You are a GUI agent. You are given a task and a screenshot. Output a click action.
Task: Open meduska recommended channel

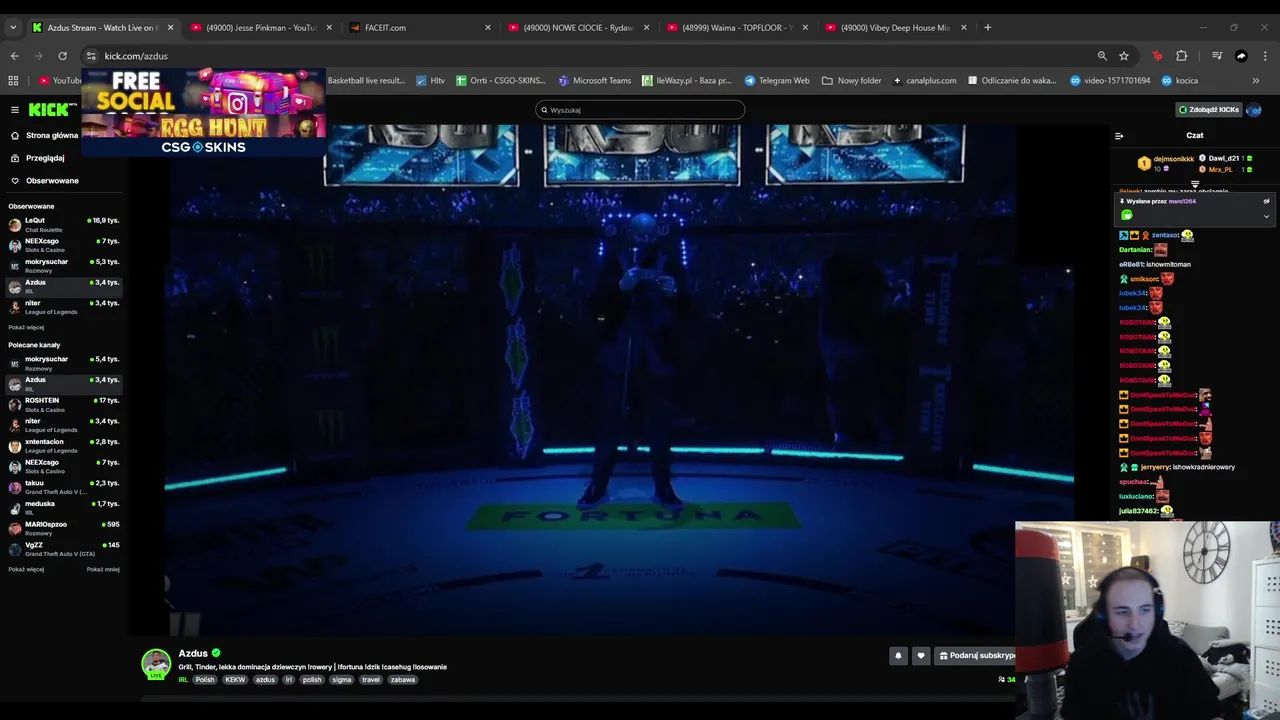coord(64,508)
